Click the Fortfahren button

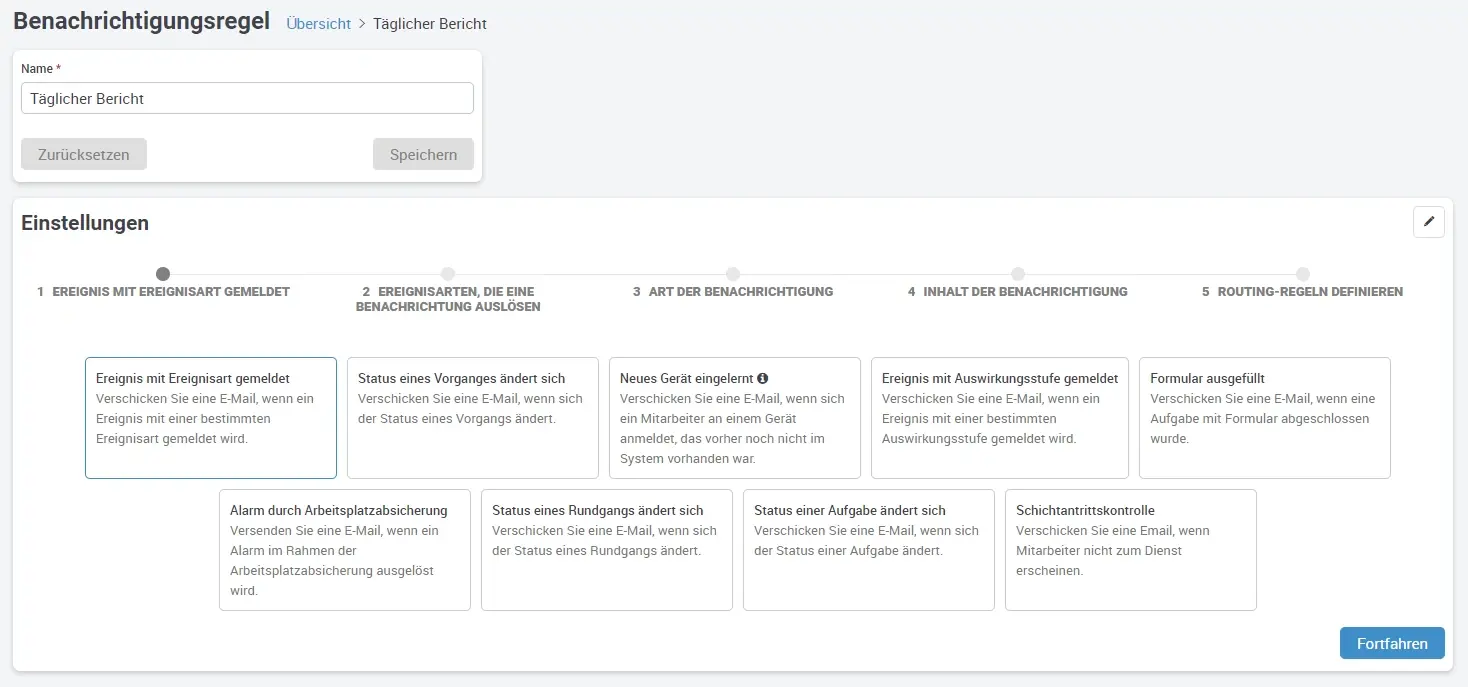tap(1391, 643)
